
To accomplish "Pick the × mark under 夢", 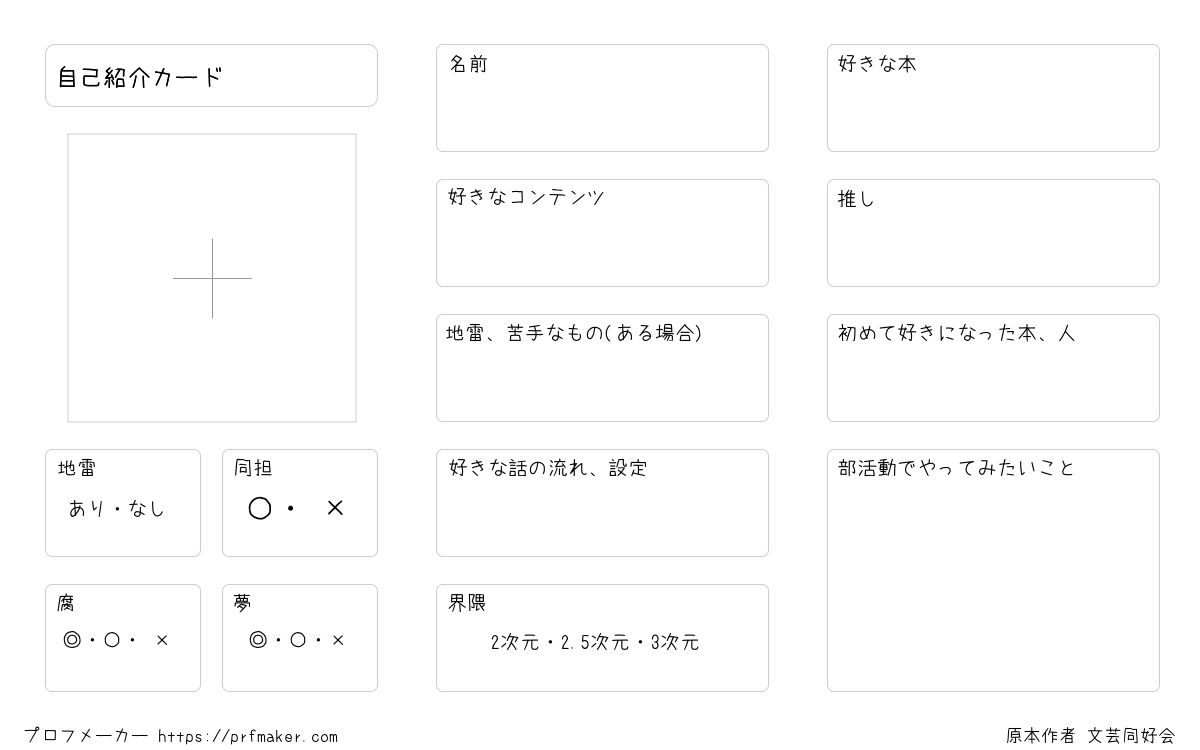I will coord(338,640).
